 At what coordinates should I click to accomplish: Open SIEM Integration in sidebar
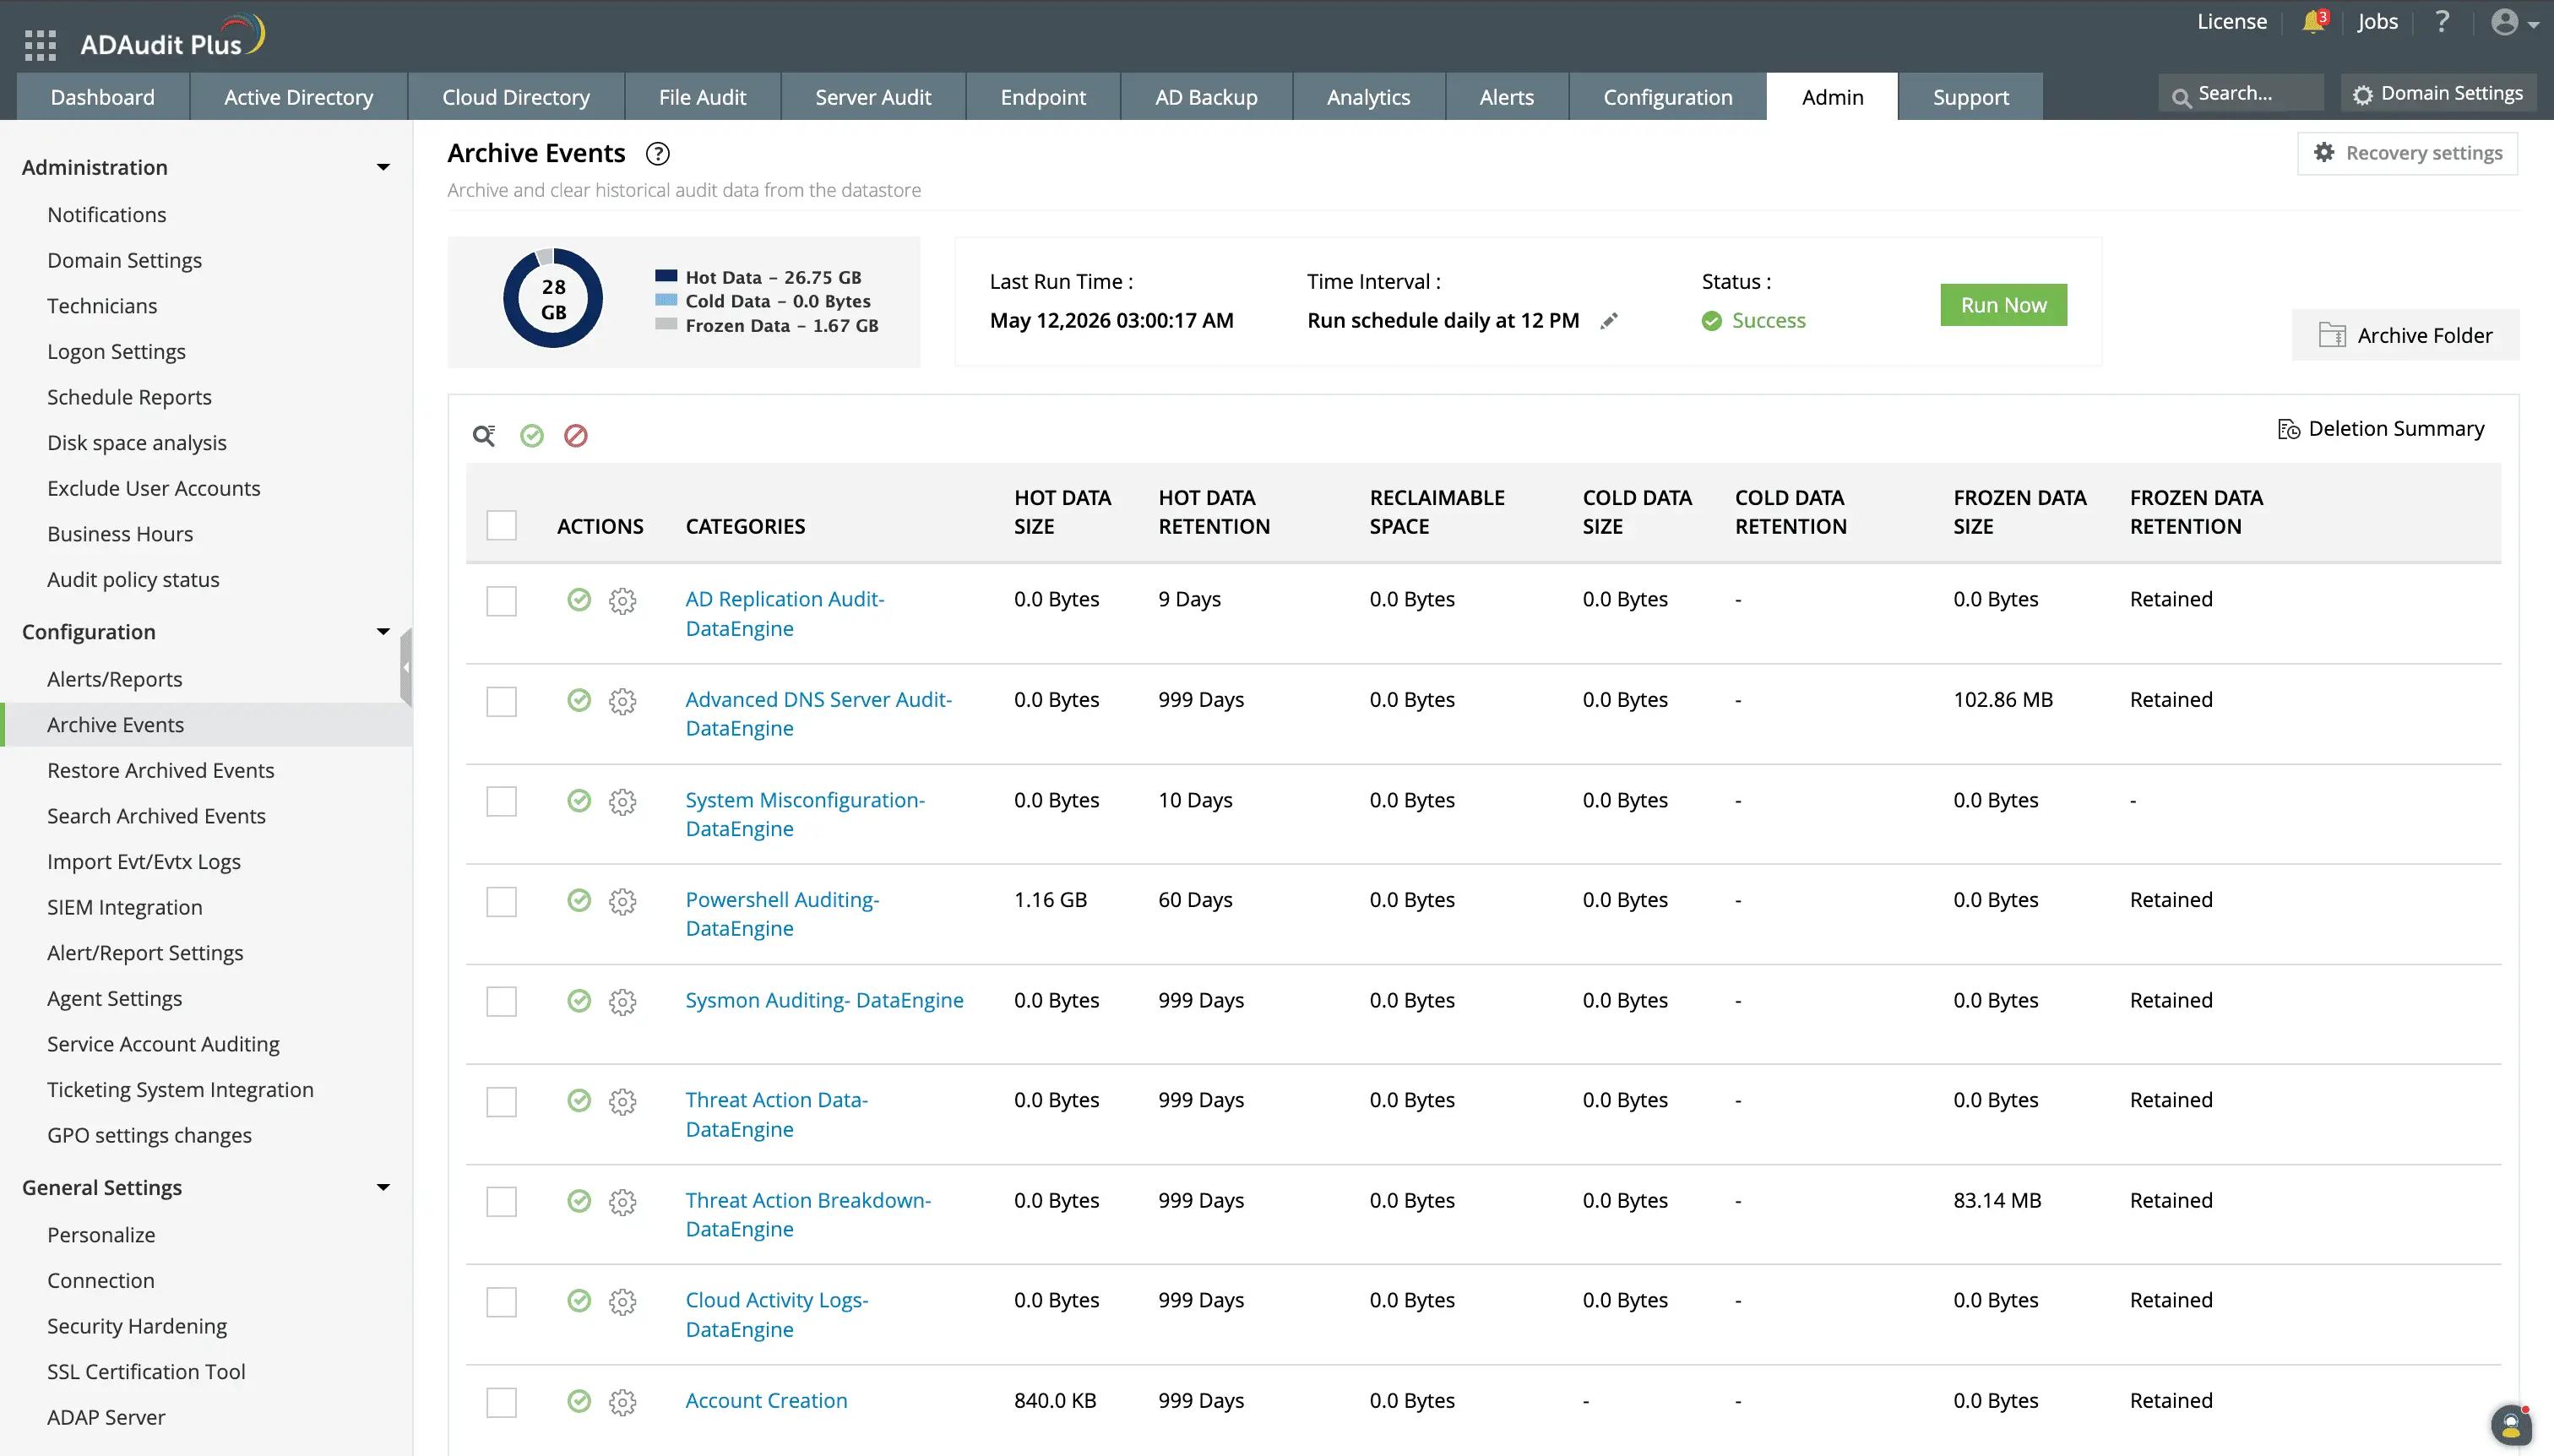pyautogui.click(x=125, y=908)
